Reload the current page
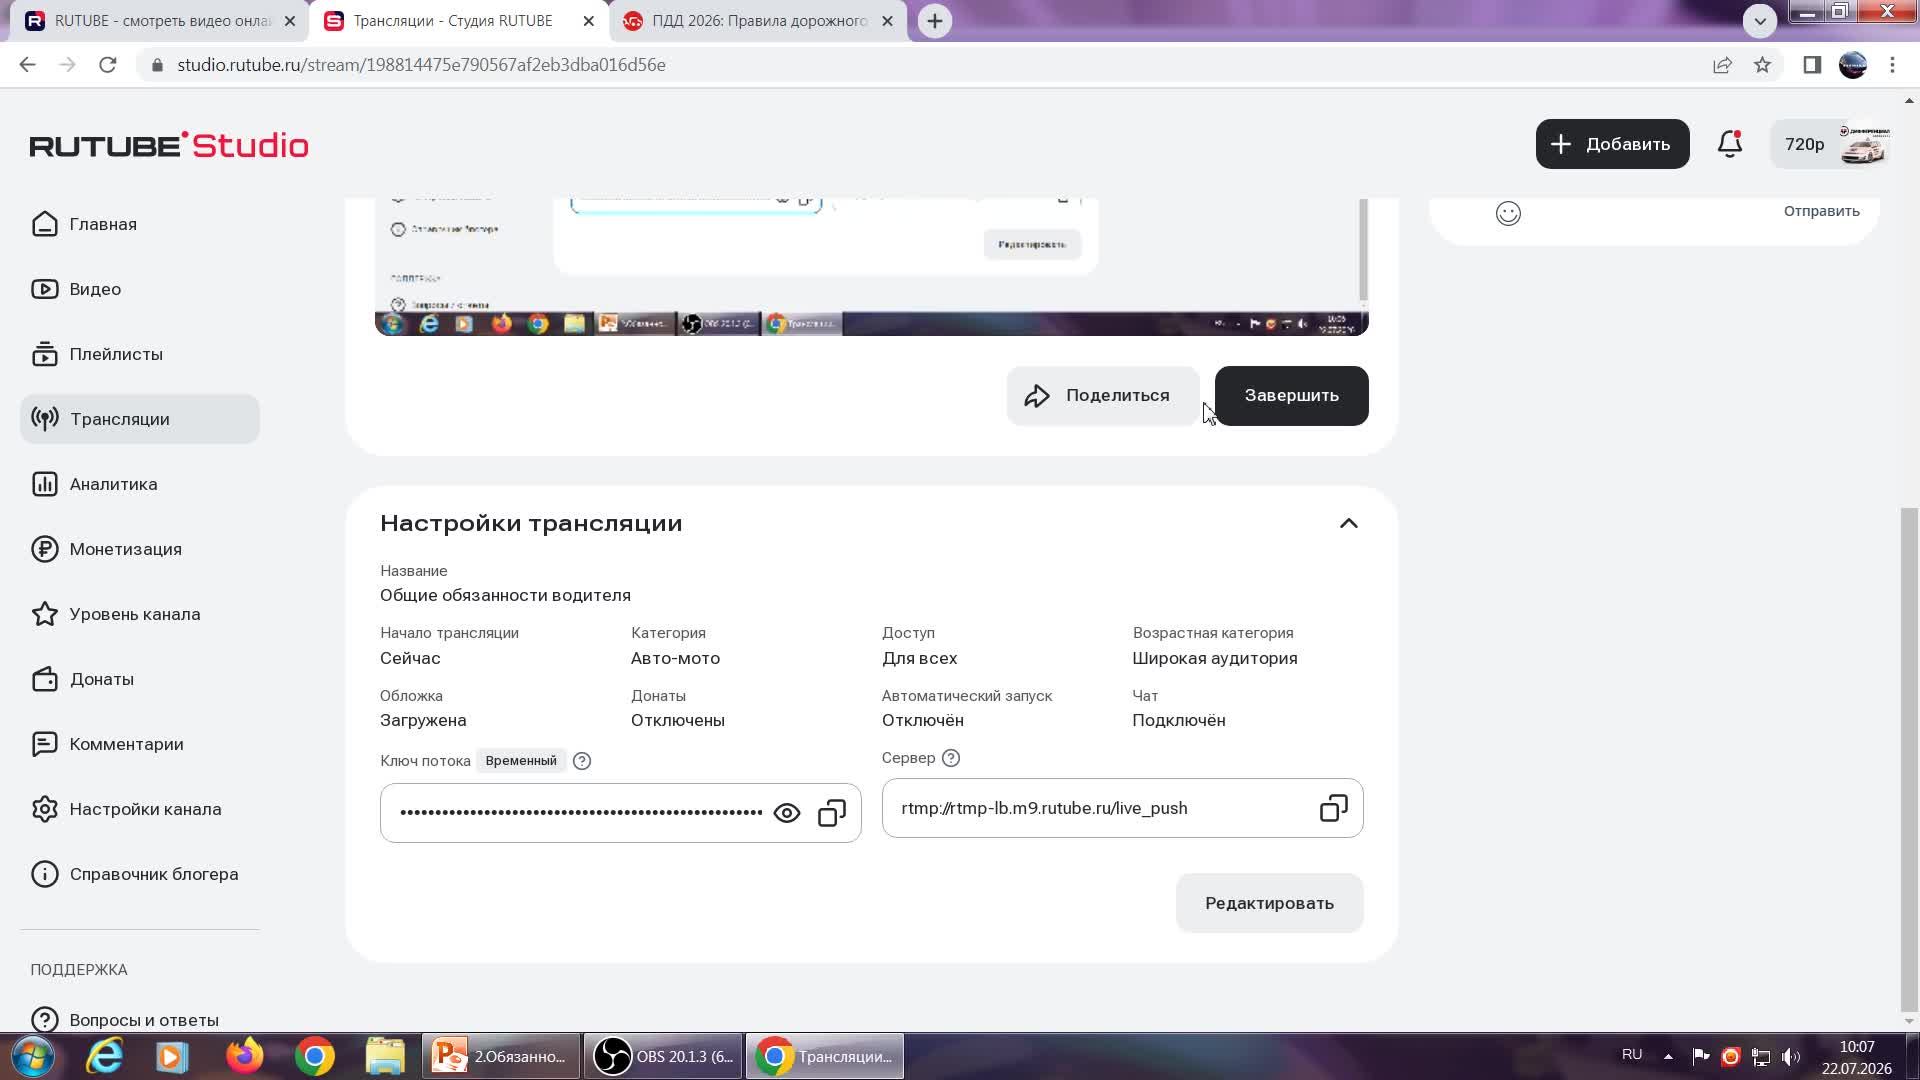 [108, 65]
